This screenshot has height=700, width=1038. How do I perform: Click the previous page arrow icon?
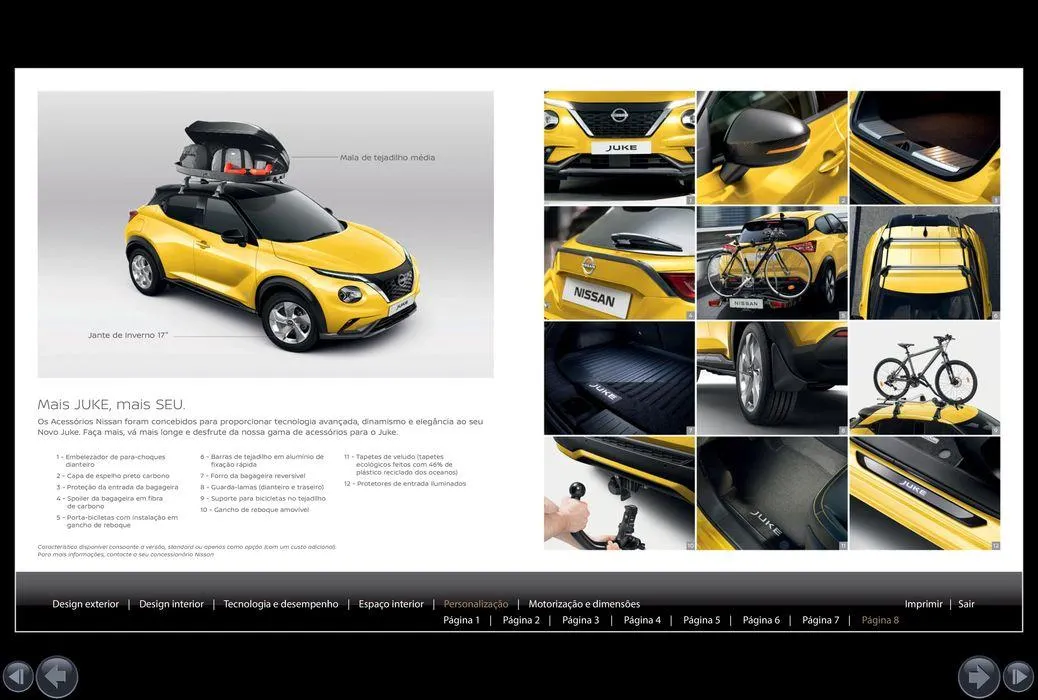(x=57, y=676)
